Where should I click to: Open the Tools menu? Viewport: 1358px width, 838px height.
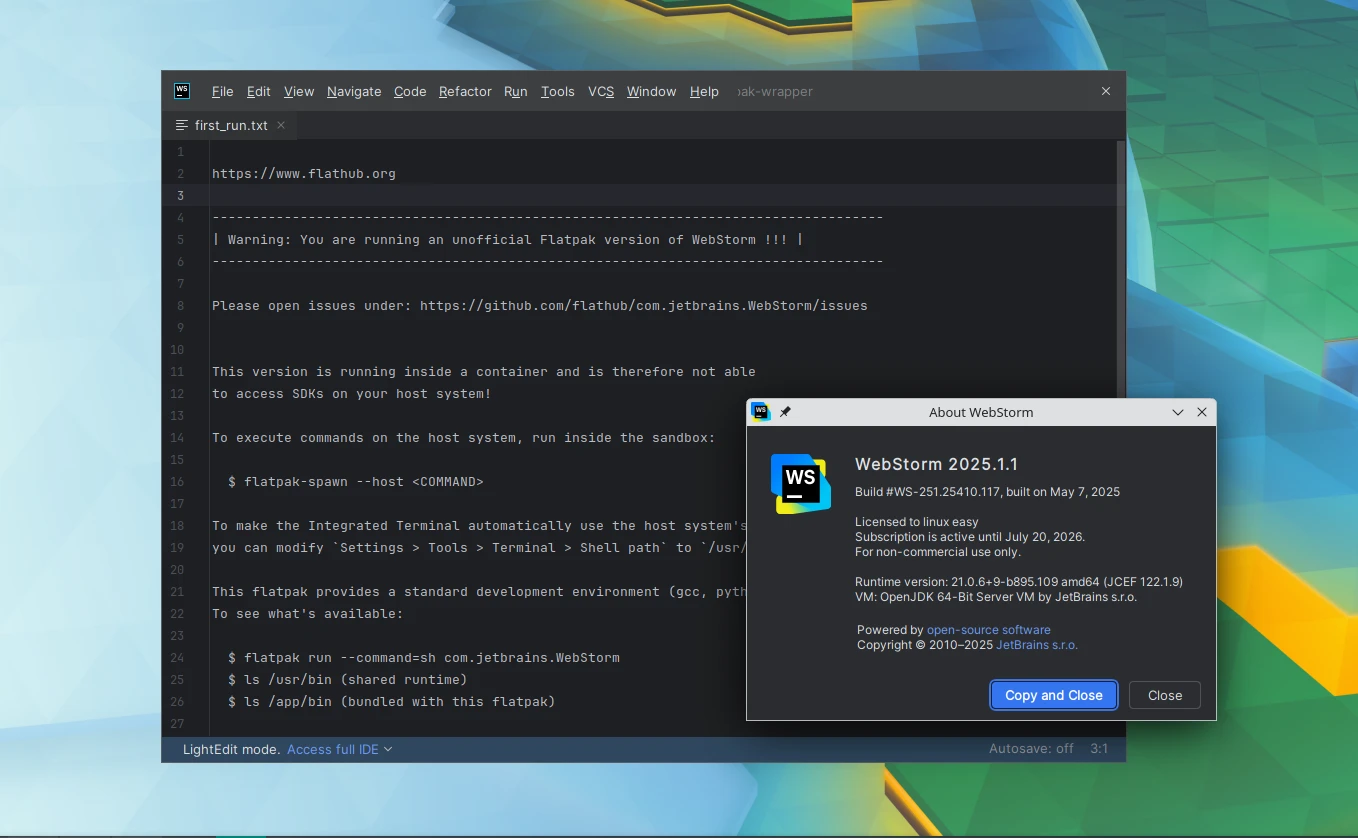pyautogui.click(x=557, y=91)
